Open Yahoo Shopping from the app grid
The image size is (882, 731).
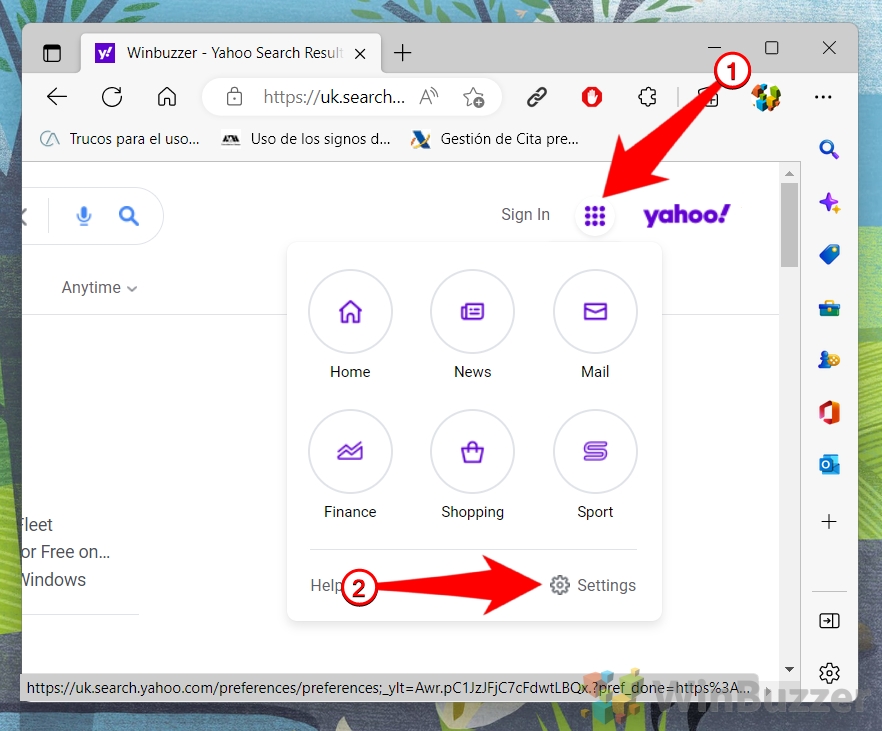(x=472, y=452)
